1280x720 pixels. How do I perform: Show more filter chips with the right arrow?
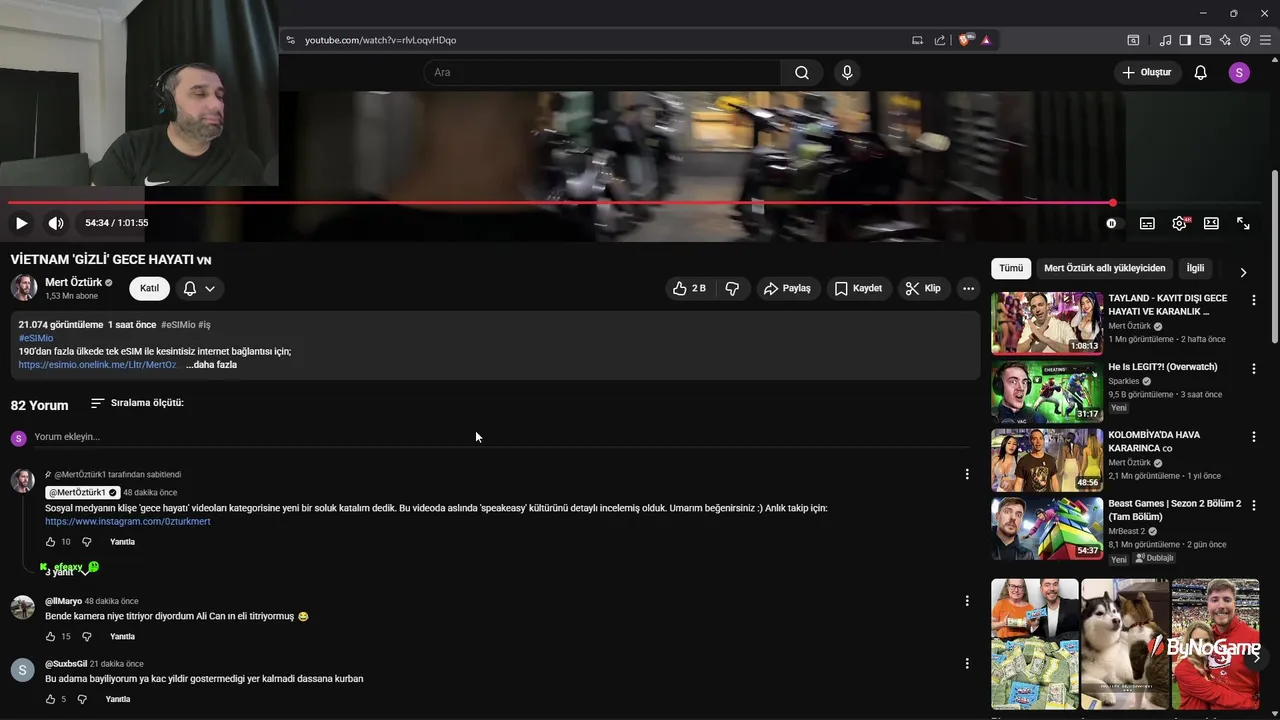click(x=1243, y=272)
